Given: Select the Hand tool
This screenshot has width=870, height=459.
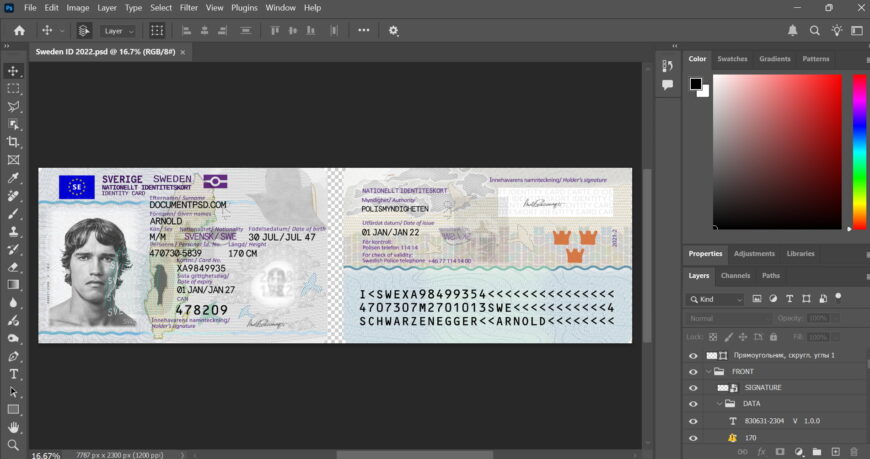Looking at the screenshot, I should [x=13, y=427].
